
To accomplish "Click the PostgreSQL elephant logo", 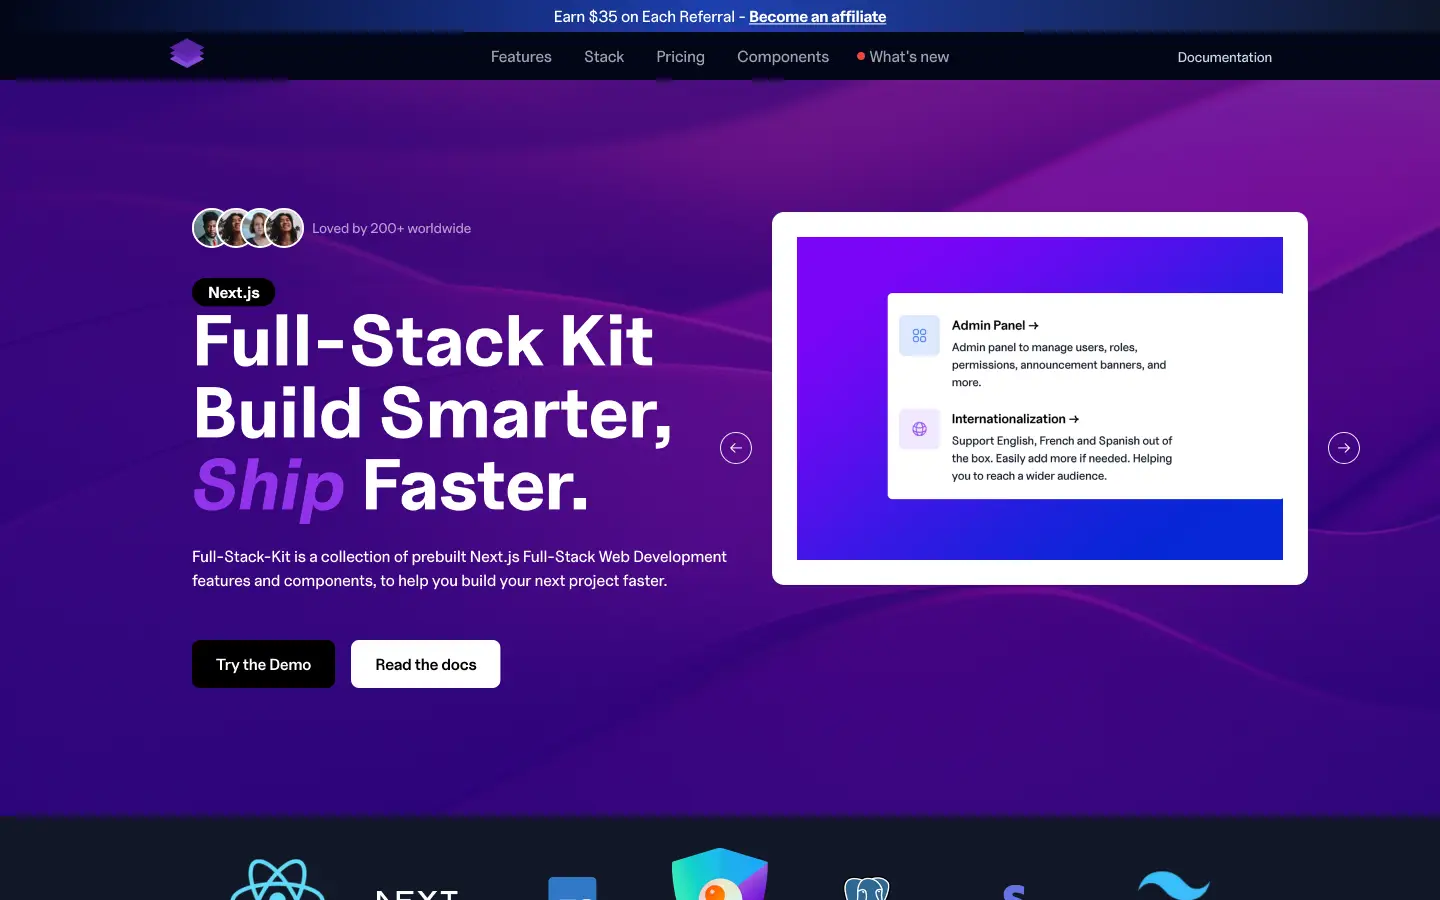I will tap(867, 888).
